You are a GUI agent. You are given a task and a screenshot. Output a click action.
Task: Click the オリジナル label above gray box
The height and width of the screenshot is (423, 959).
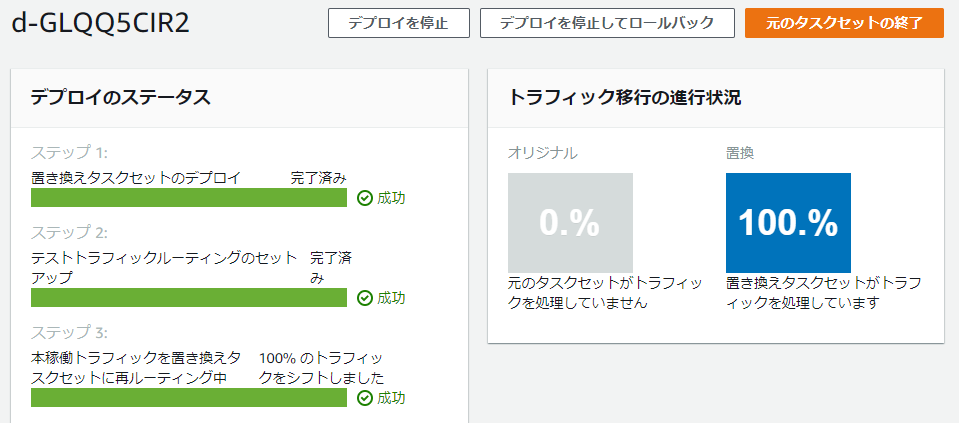pos(543,153)
